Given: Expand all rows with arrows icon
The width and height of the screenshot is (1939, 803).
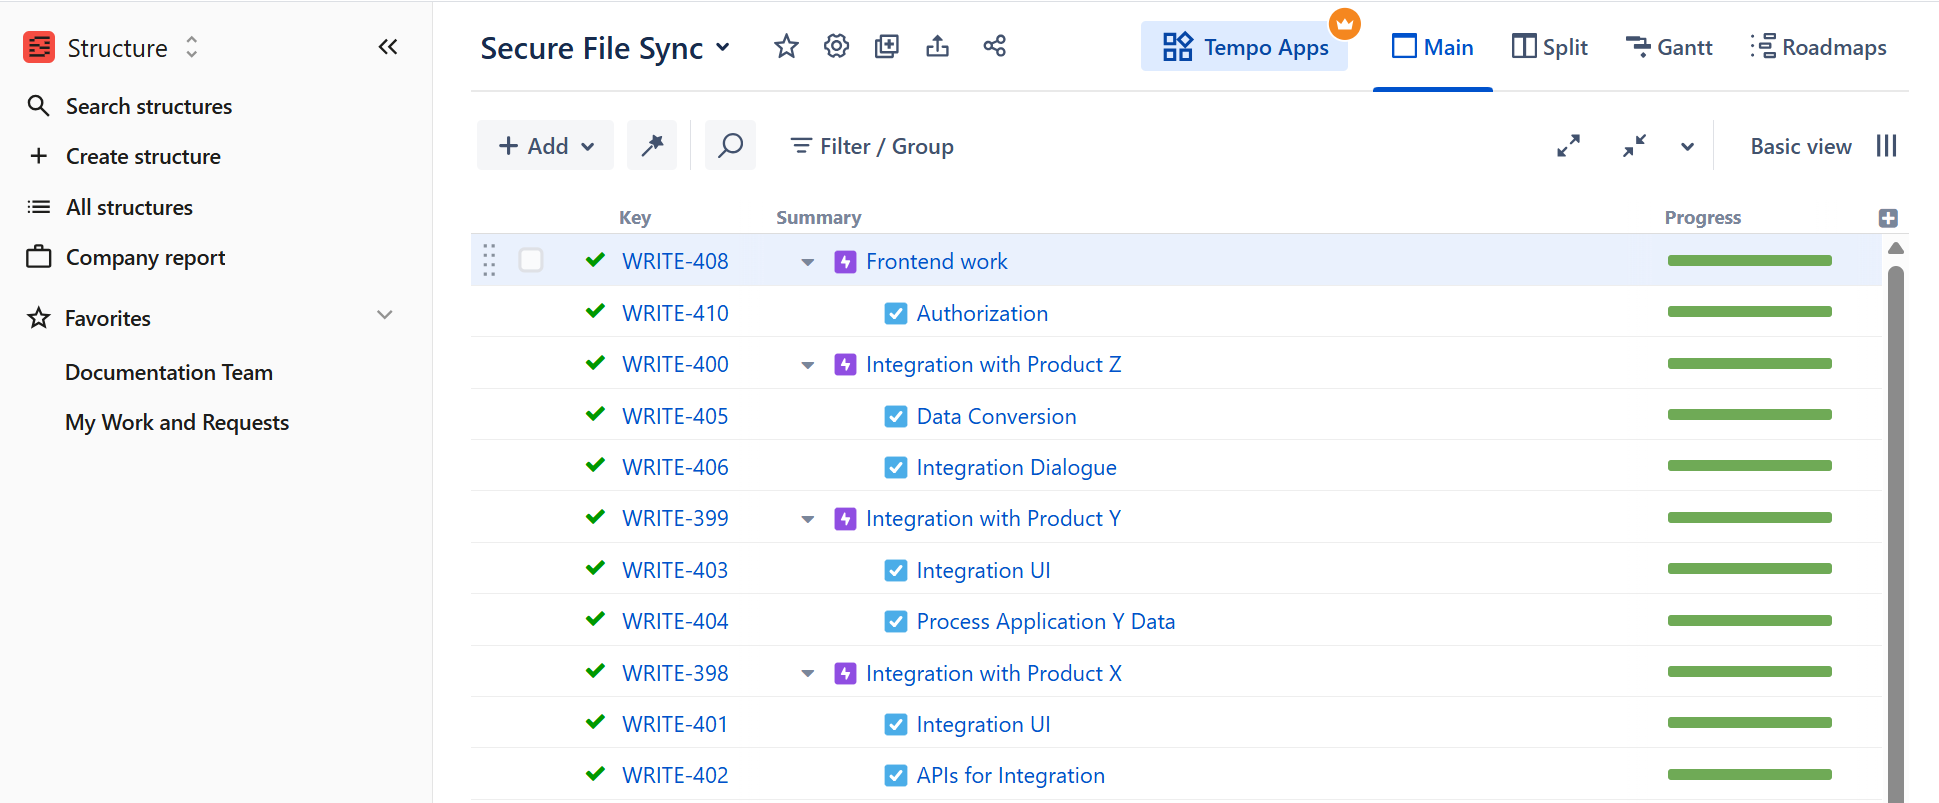Looking at the screenshot, I should (x=1568, y=146).
